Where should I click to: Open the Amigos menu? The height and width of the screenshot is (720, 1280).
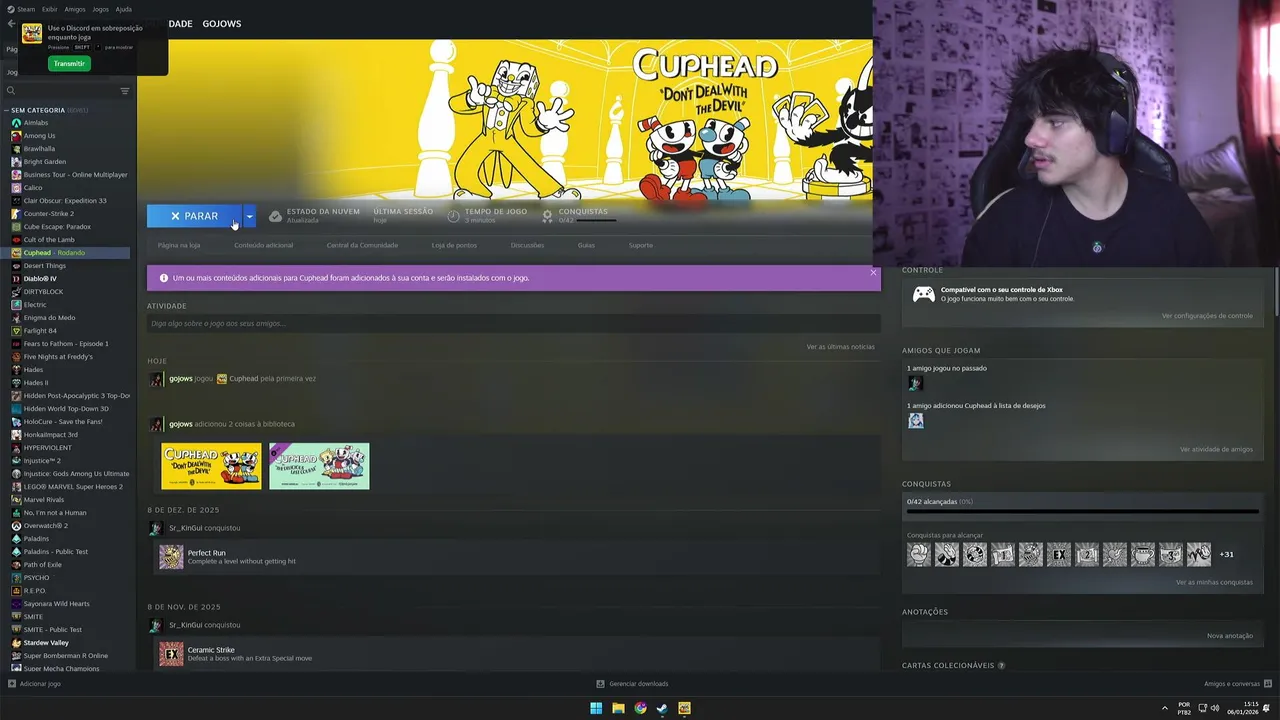coord(75,9)
